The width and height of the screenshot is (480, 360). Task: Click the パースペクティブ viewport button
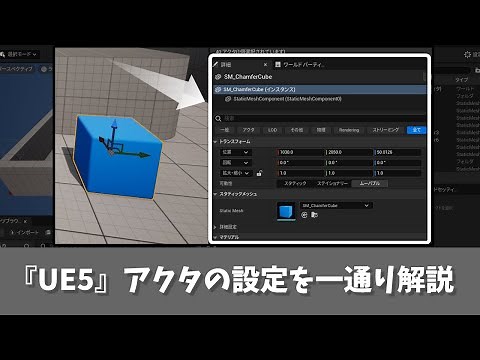17,69
